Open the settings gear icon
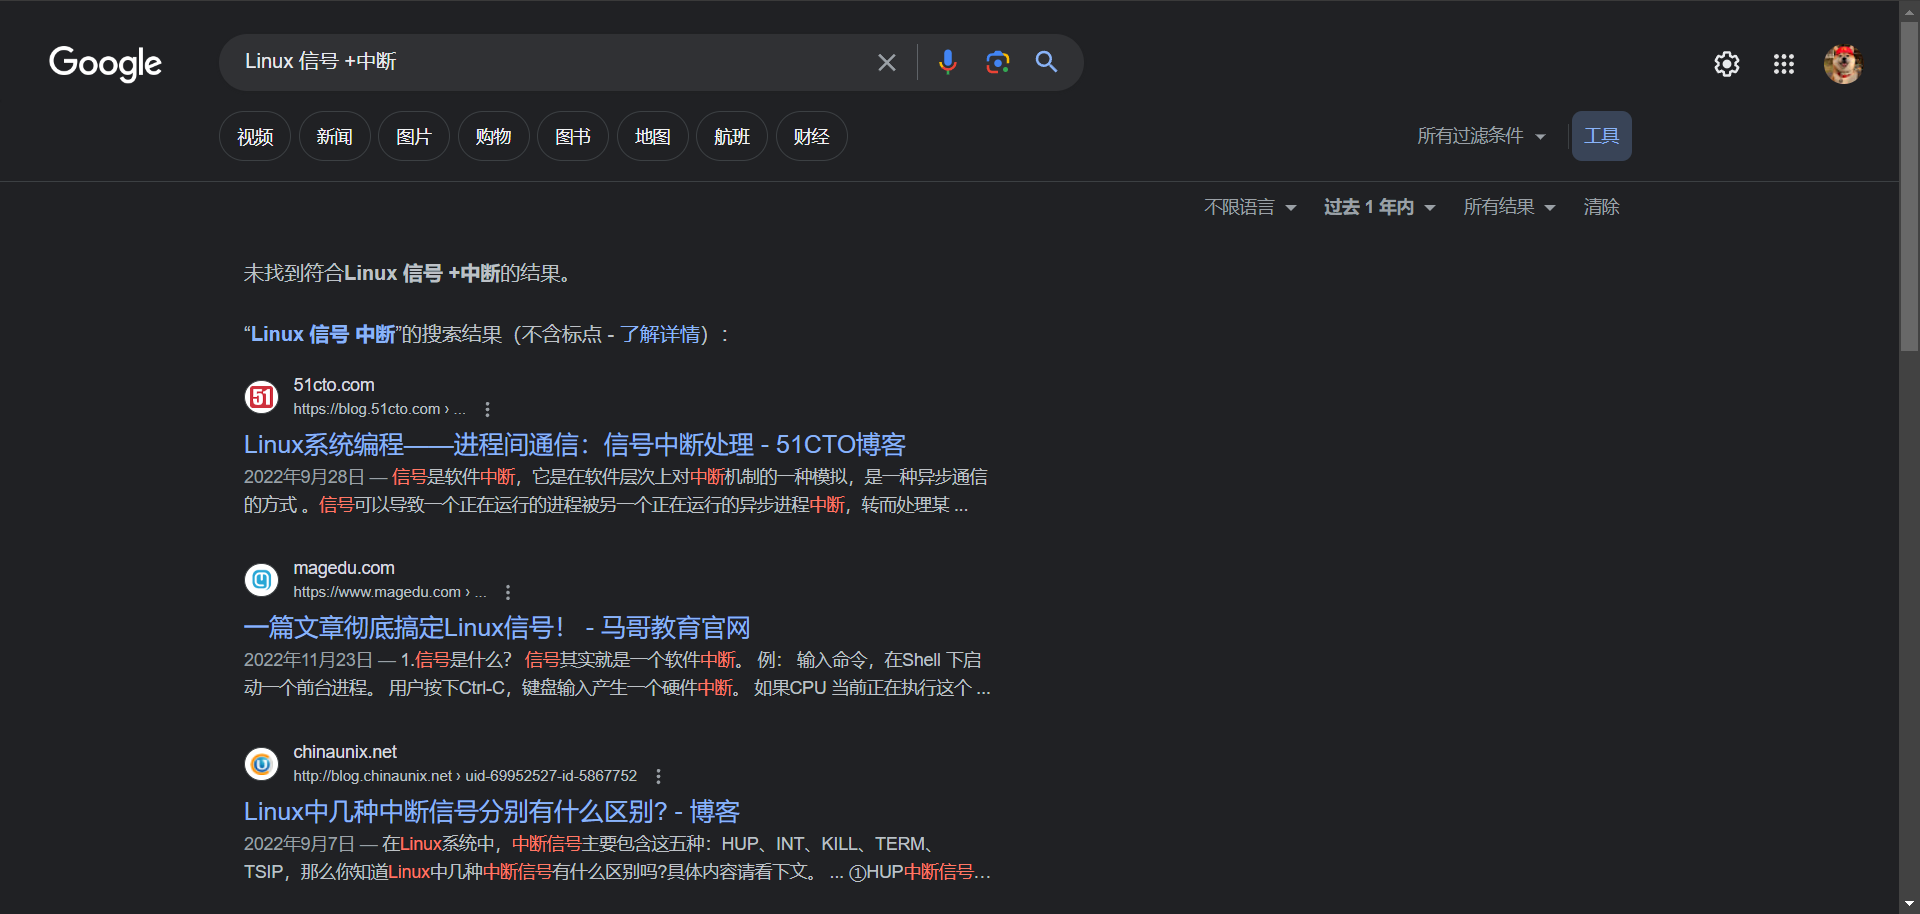1920x914 pixels. tap(1726, 64)
